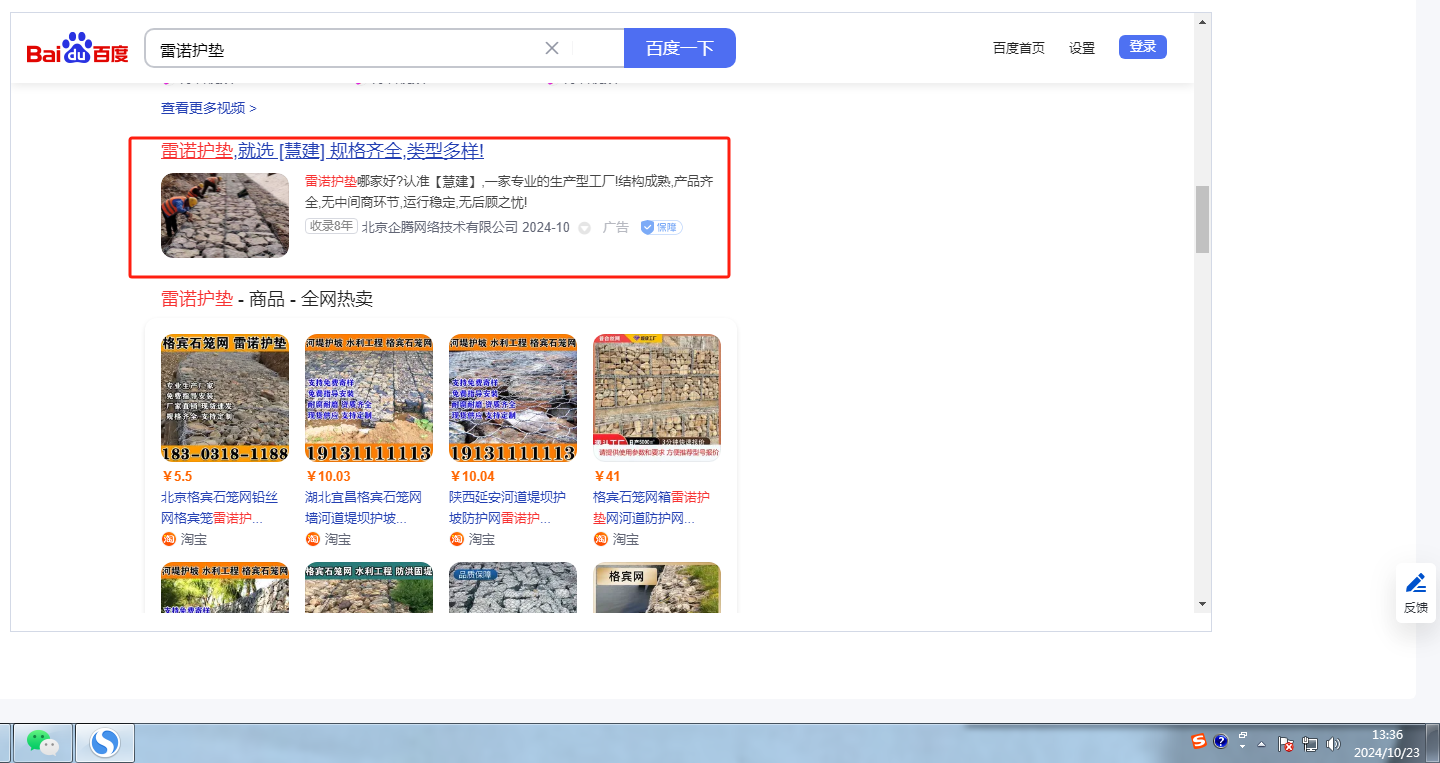The height and width of the screenshot is (763, 1440).
Task: Click the blue help question-mark tray icon
Action: tap(1220, 741)
